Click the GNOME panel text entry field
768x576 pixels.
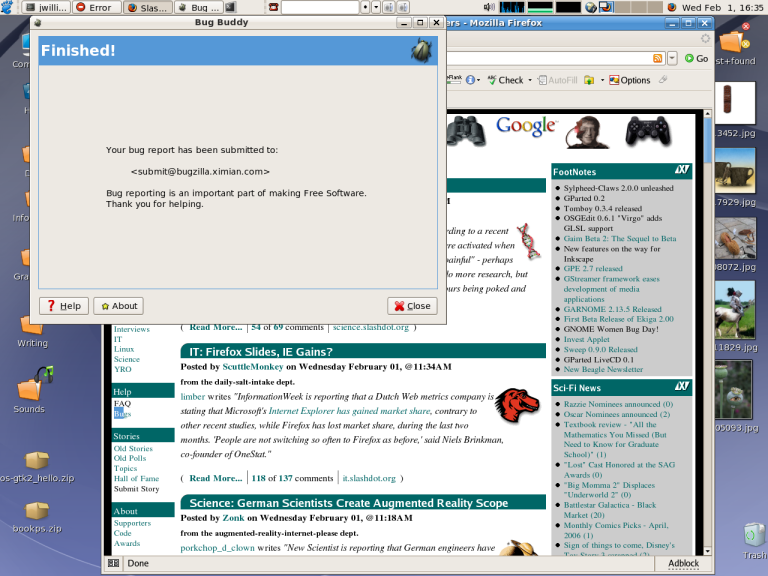320,7
